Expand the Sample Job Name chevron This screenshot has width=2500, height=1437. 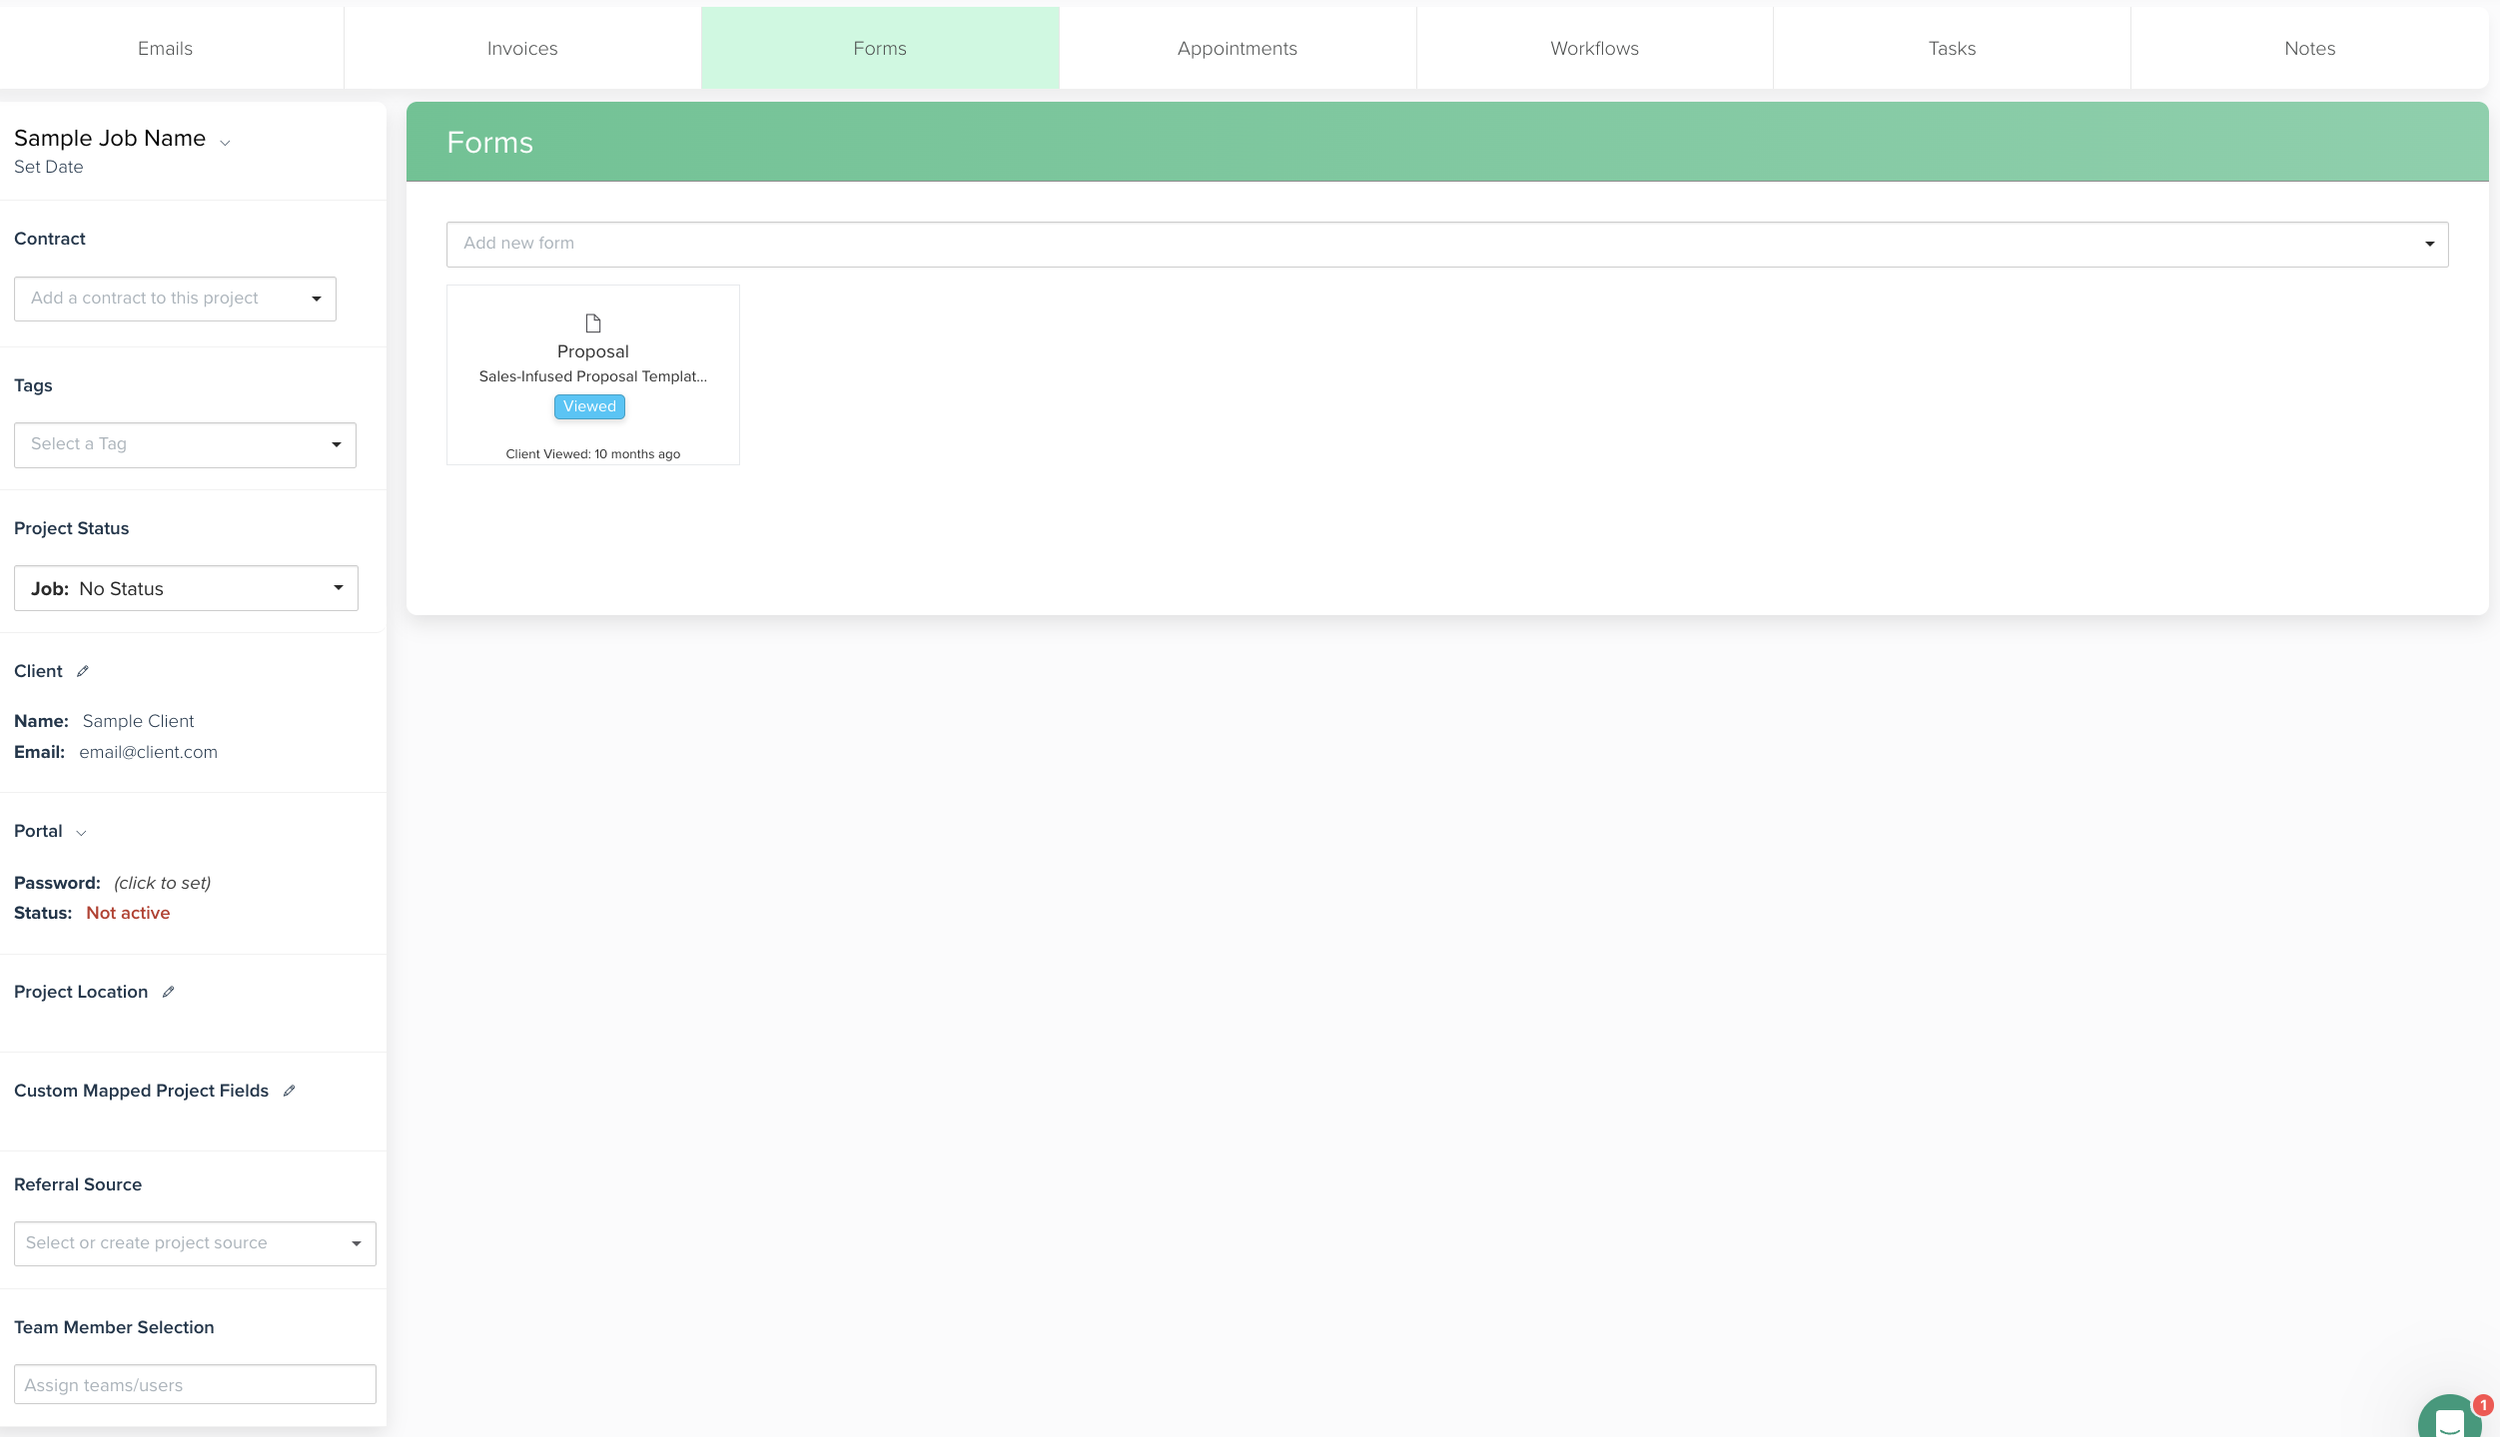point(225,143)
